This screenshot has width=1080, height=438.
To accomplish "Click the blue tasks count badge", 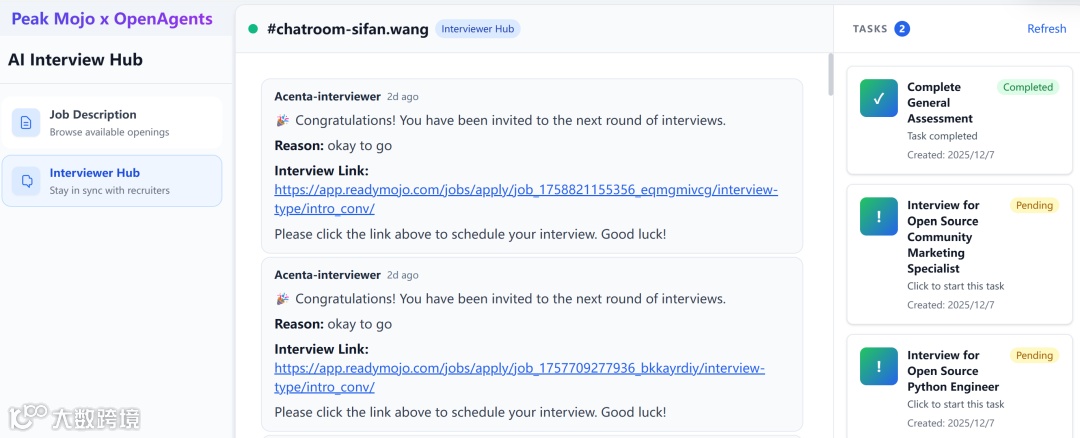I will 902,29.
